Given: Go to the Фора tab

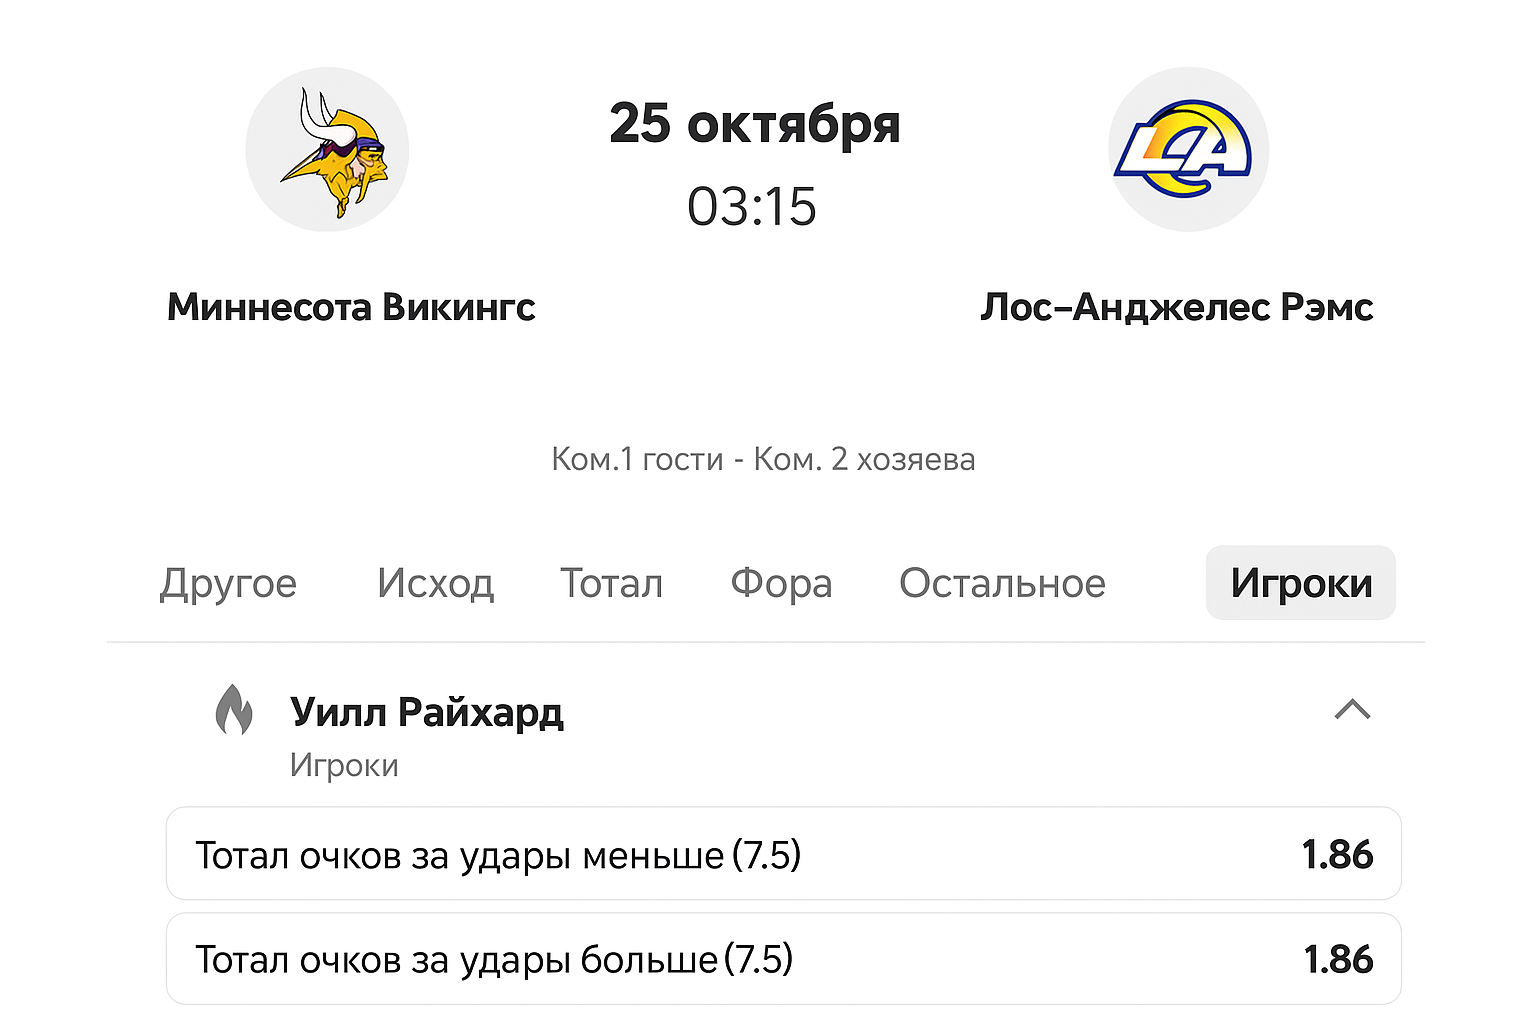Looking at the screenshot, I should tap(781, 583).
